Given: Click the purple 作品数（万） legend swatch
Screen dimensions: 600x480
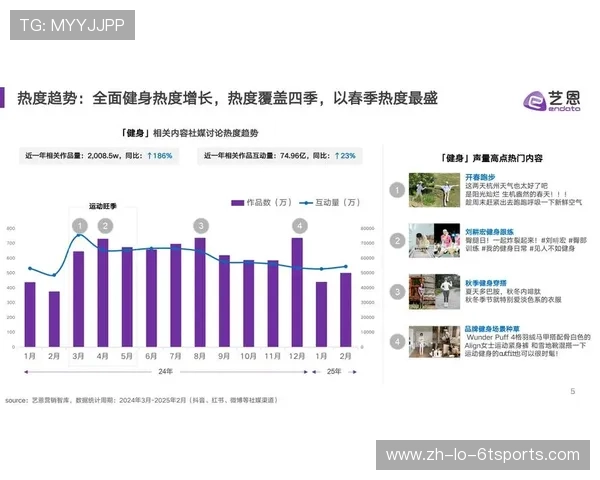Looking at the screenshot, I should [x=238, y=203].
